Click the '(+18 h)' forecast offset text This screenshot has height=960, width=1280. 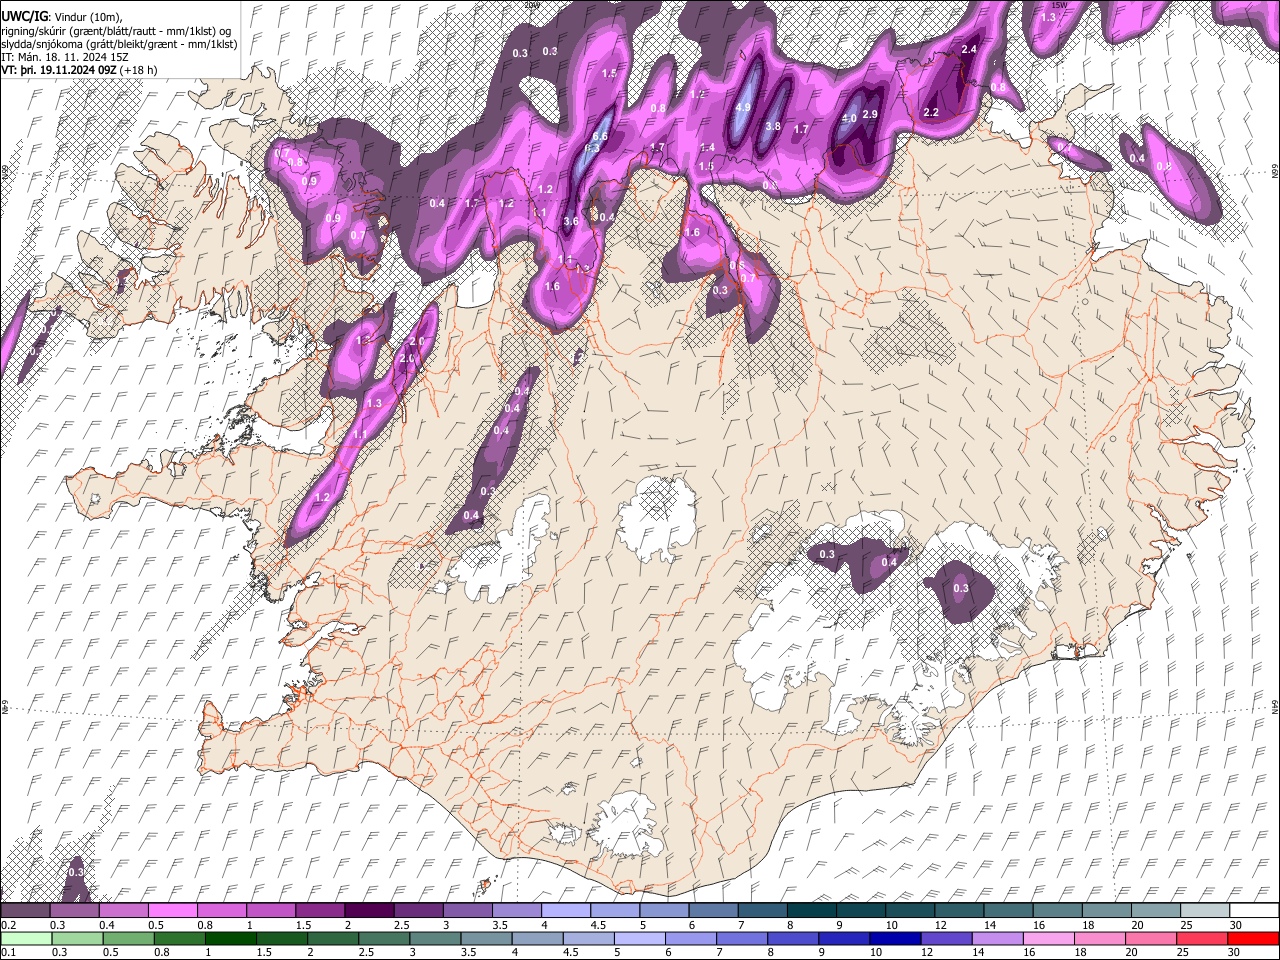138,70
